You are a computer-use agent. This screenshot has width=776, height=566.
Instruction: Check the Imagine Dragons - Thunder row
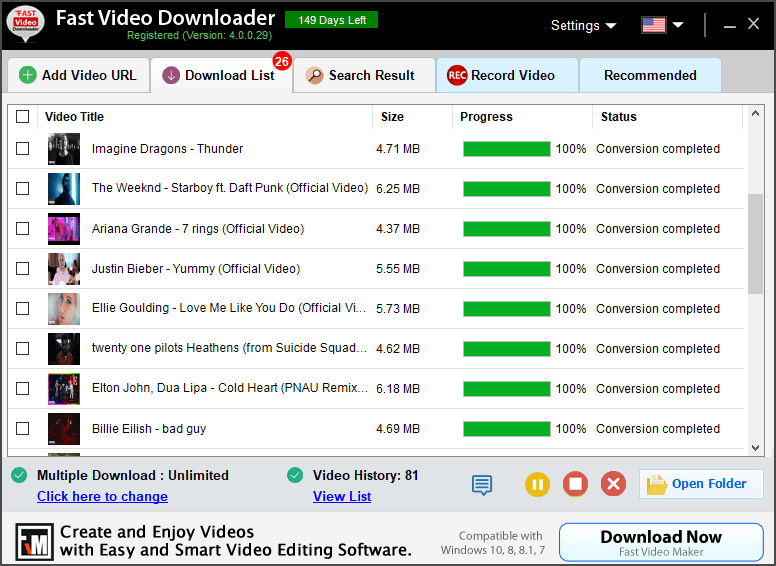tap(22, 148)
